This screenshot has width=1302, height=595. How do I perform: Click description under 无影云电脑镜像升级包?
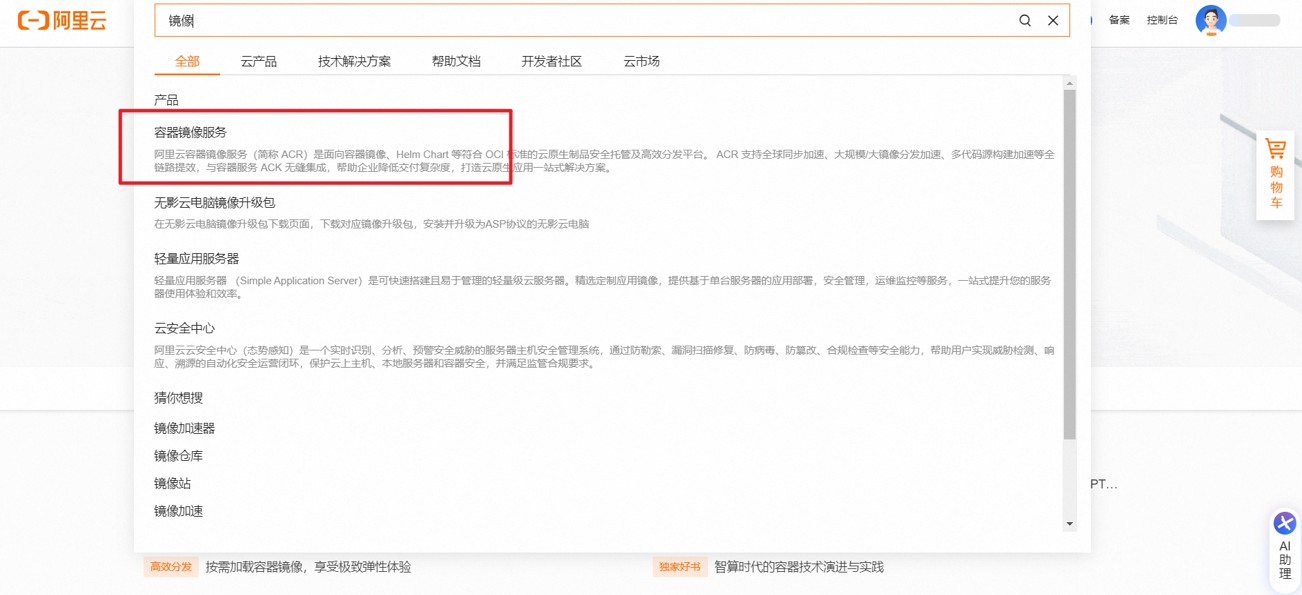click(371, 224)
